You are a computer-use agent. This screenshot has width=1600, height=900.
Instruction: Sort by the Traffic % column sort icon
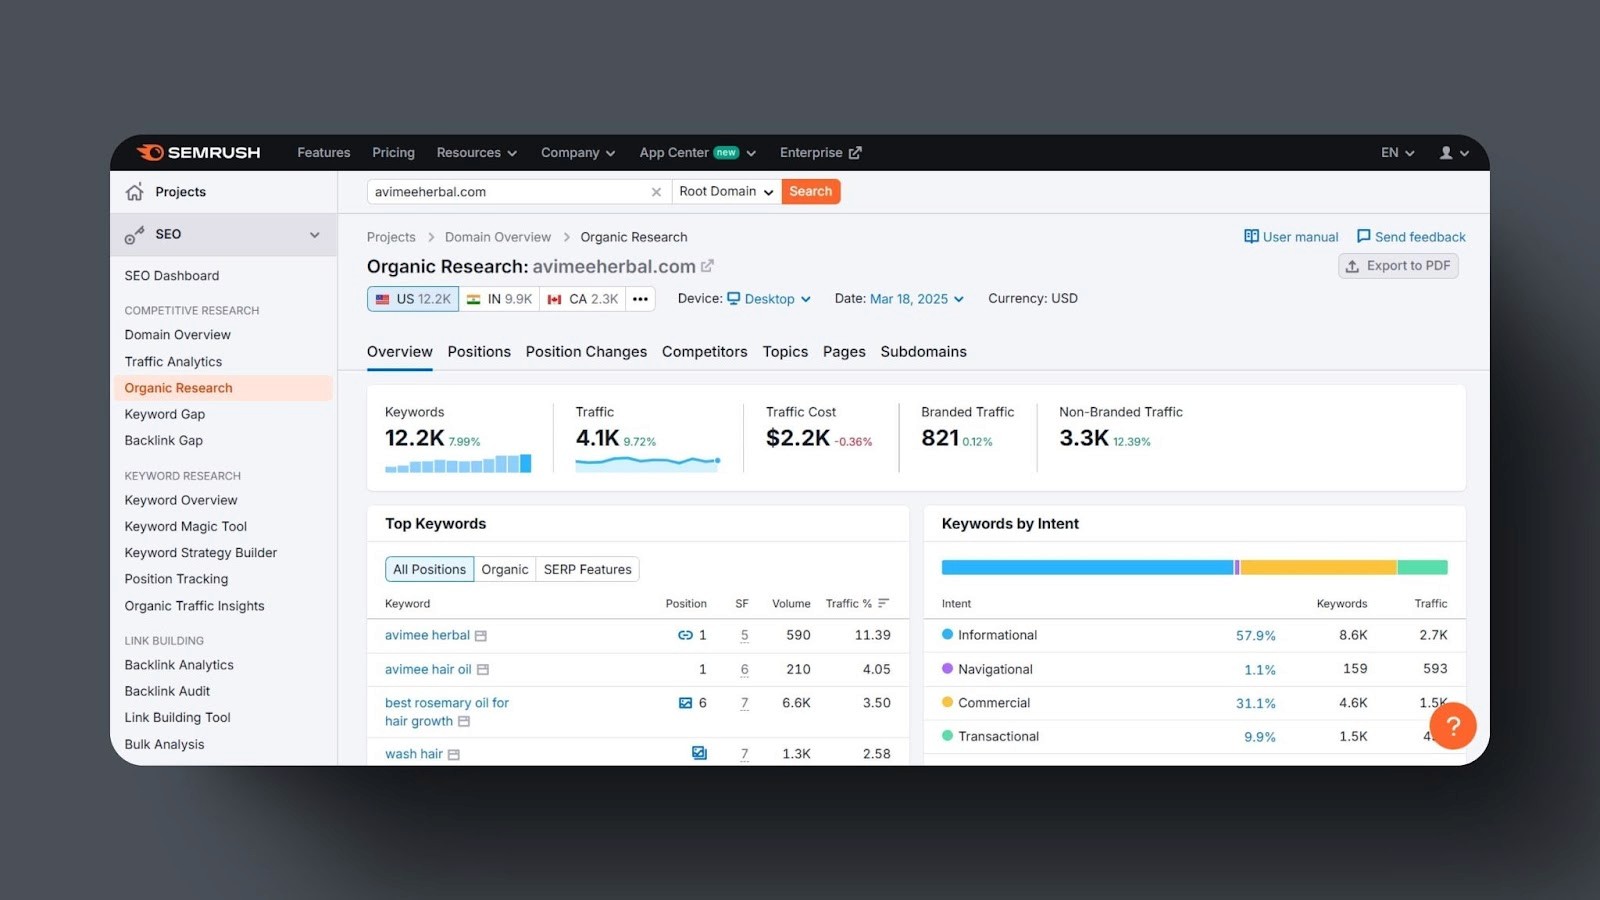pos(883,603)
